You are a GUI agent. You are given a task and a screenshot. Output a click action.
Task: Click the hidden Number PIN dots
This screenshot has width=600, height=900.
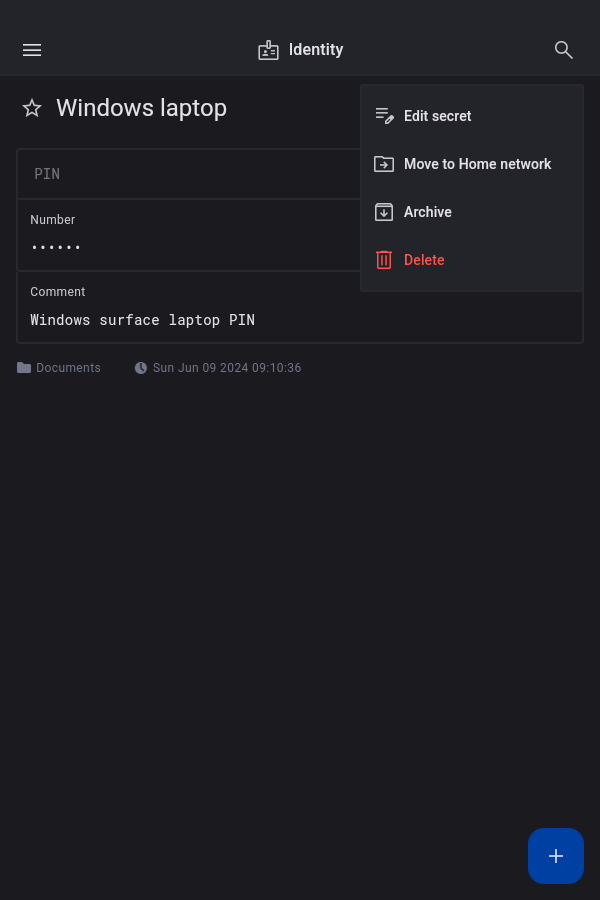pyautogui.click(x=56, y=247)
